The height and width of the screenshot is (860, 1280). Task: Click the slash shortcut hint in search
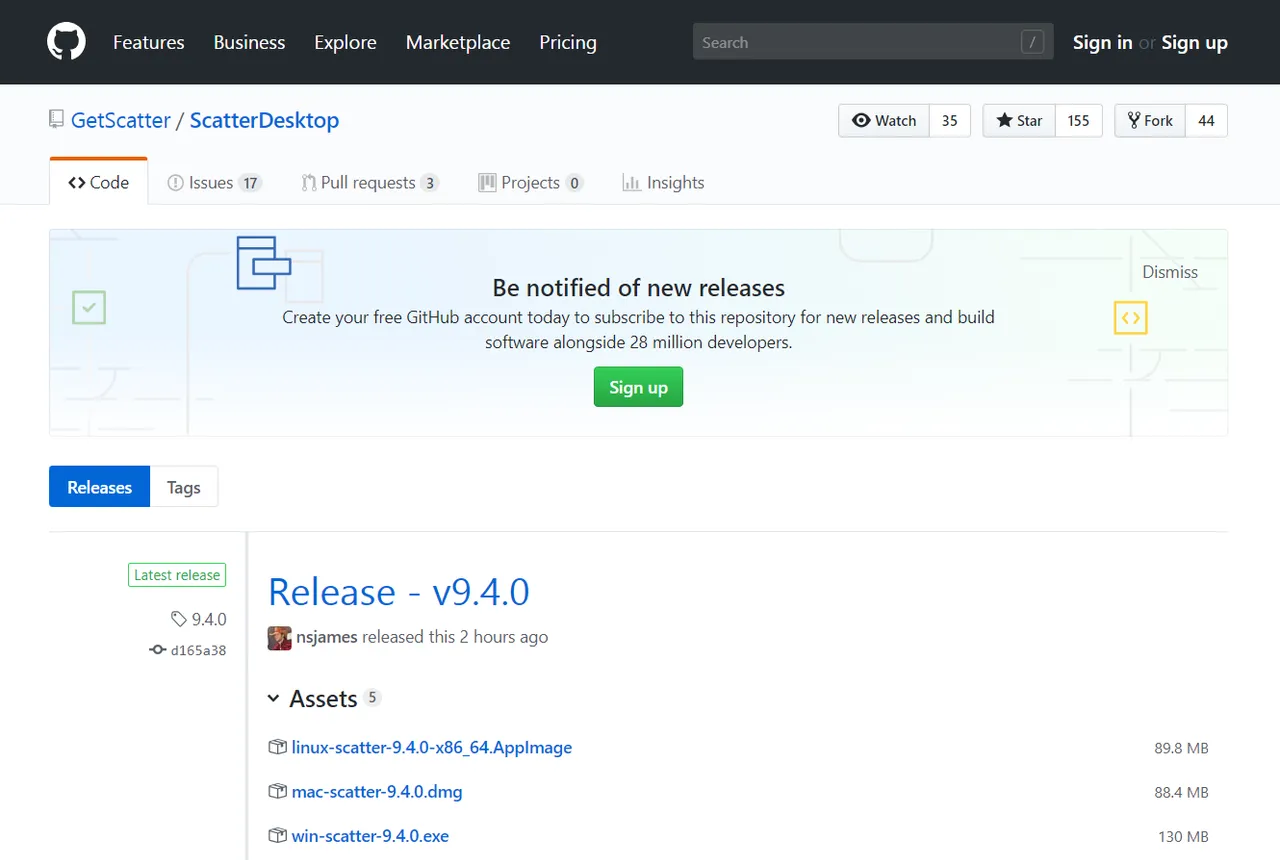click(1032, 42)
